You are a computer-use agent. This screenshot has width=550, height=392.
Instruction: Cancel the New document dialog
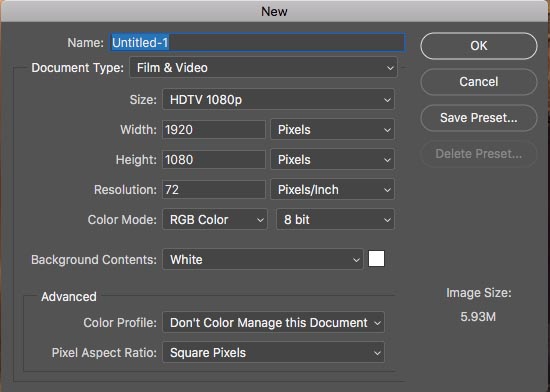click(x=478, y=82)
